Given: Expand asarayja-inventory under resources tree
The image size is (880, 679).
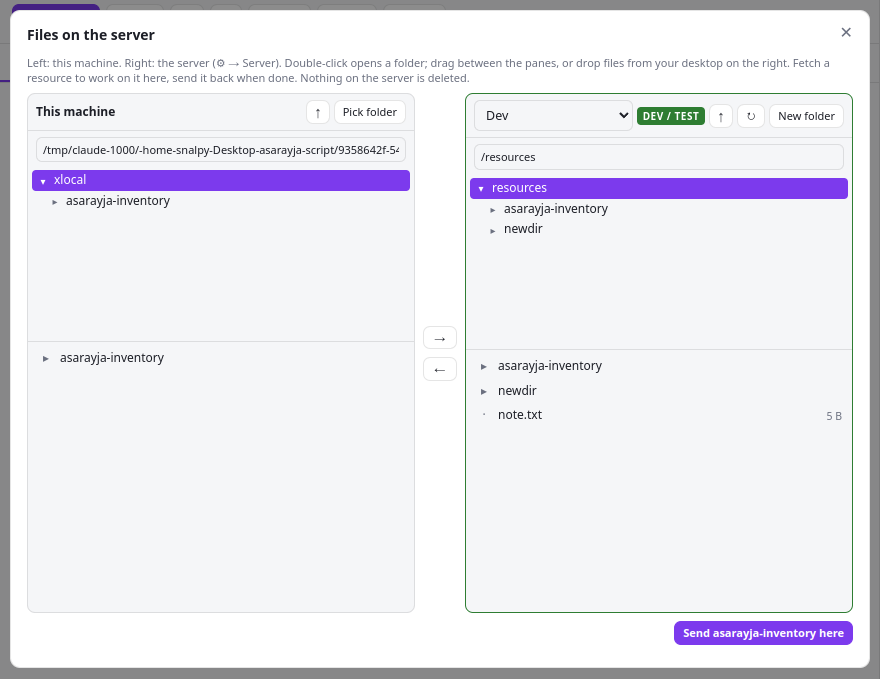Looking at the screenshot, I should (x=492, y=210).
